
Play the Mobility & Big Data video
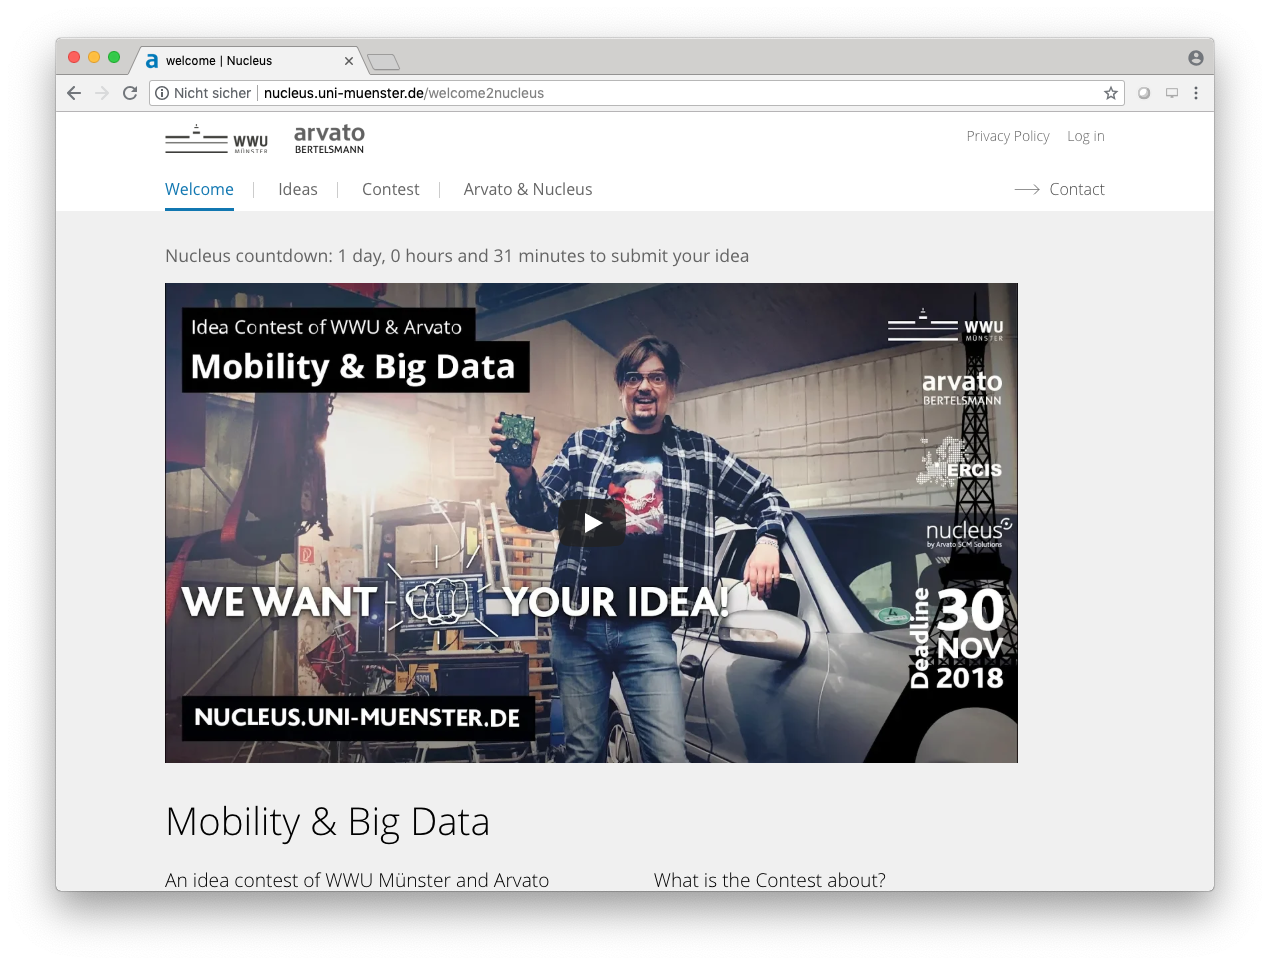(x=592, y=523)
